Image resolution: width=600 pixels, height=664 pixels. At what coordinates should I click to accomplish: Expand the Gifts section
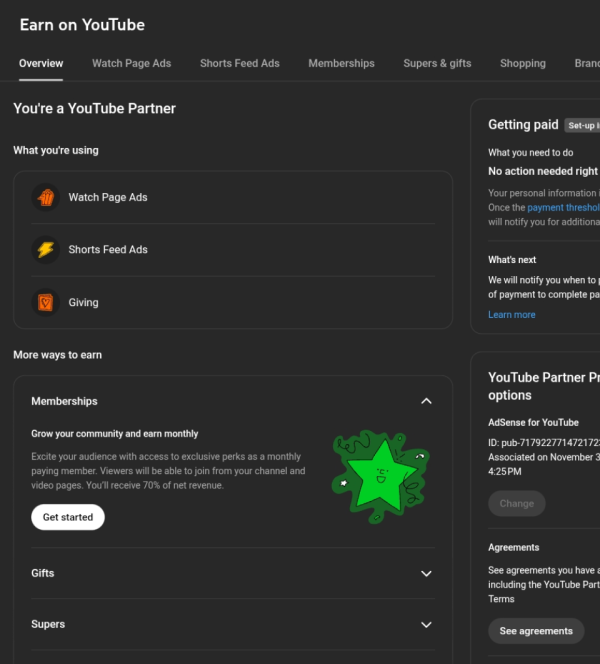(x=426, y=574)
